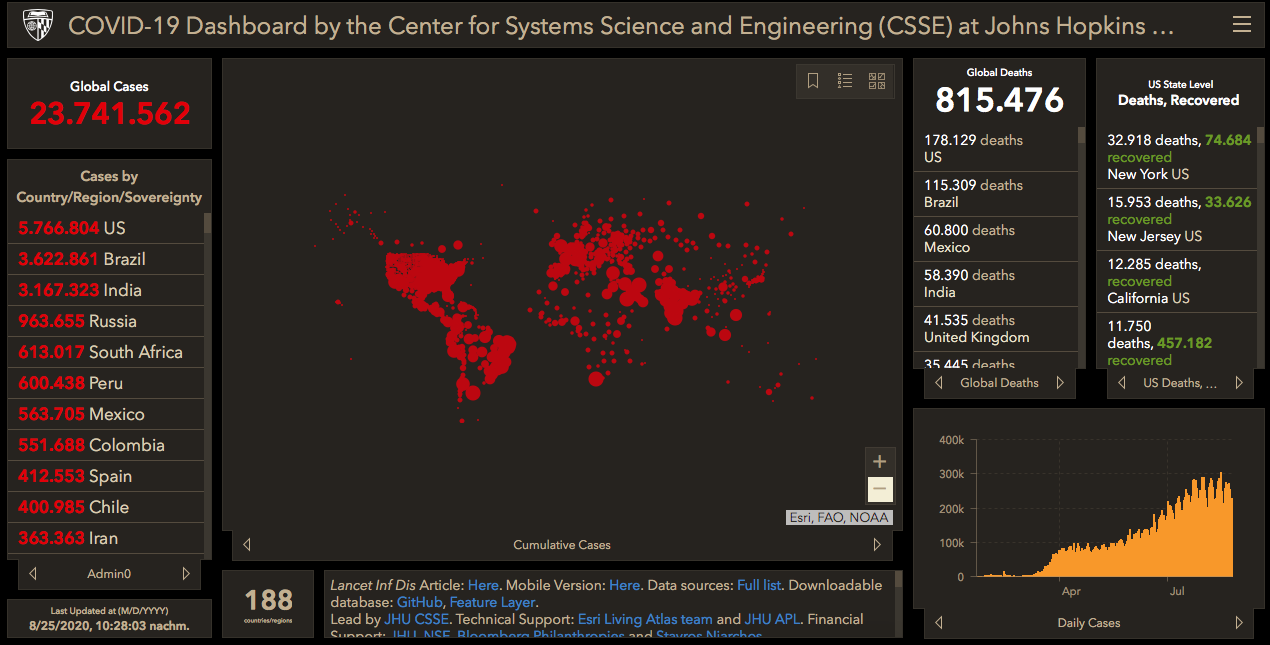Open the JHU CSSE link
The image size is (1270, 645).
(x=417, y=619)
